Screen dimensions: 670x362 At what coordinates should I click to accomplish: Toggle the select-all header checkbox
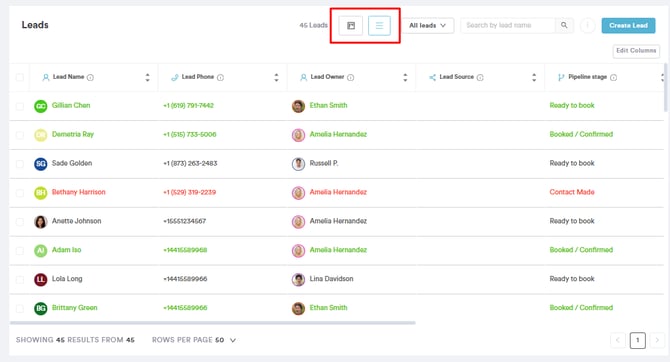click(20, 77)
